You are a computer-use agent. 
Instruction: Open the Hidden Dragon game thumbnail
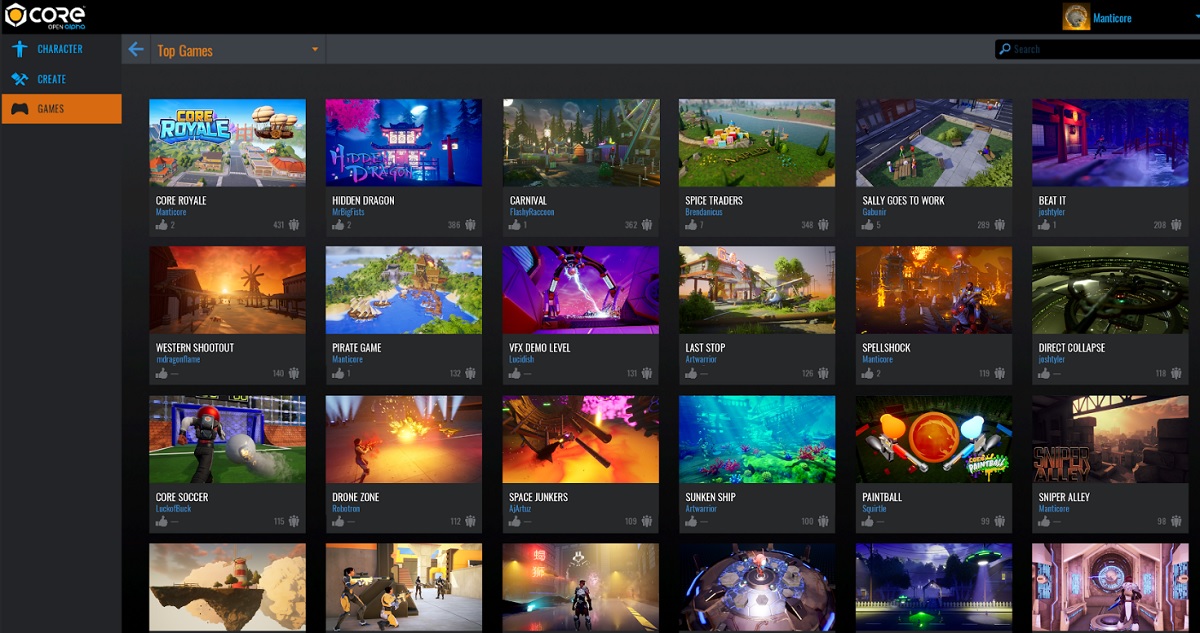(x=404, y=143)
